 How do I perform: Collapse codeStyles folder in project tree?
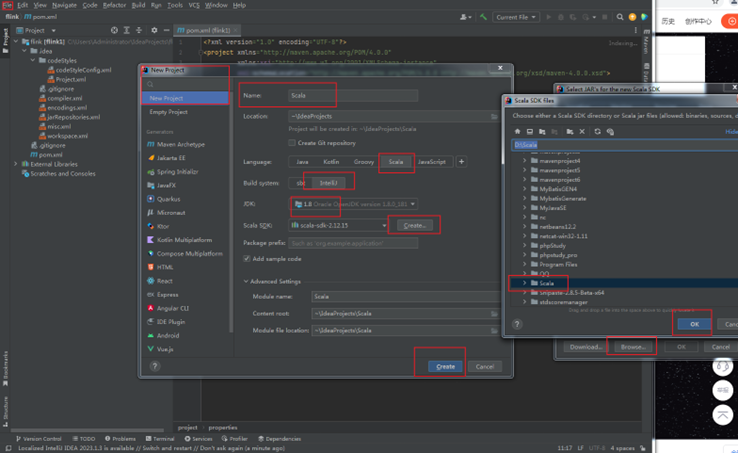(32, 60)
